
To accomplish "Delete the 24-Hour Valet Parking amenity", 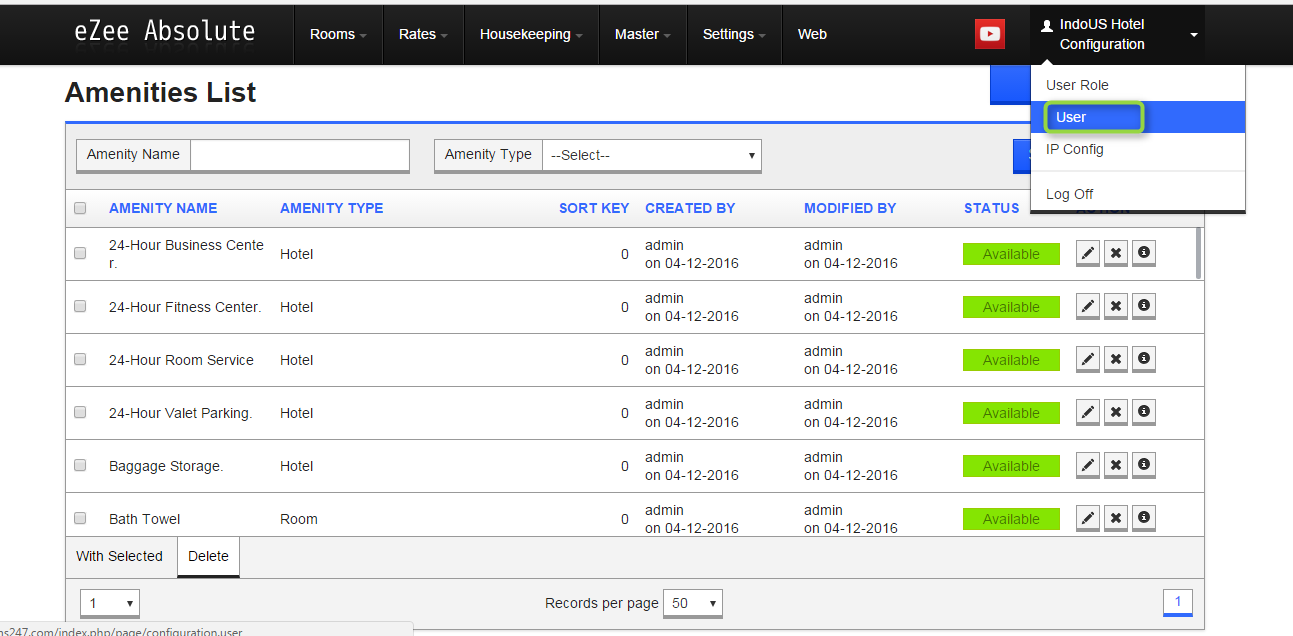I will (x=1116, y=413).
